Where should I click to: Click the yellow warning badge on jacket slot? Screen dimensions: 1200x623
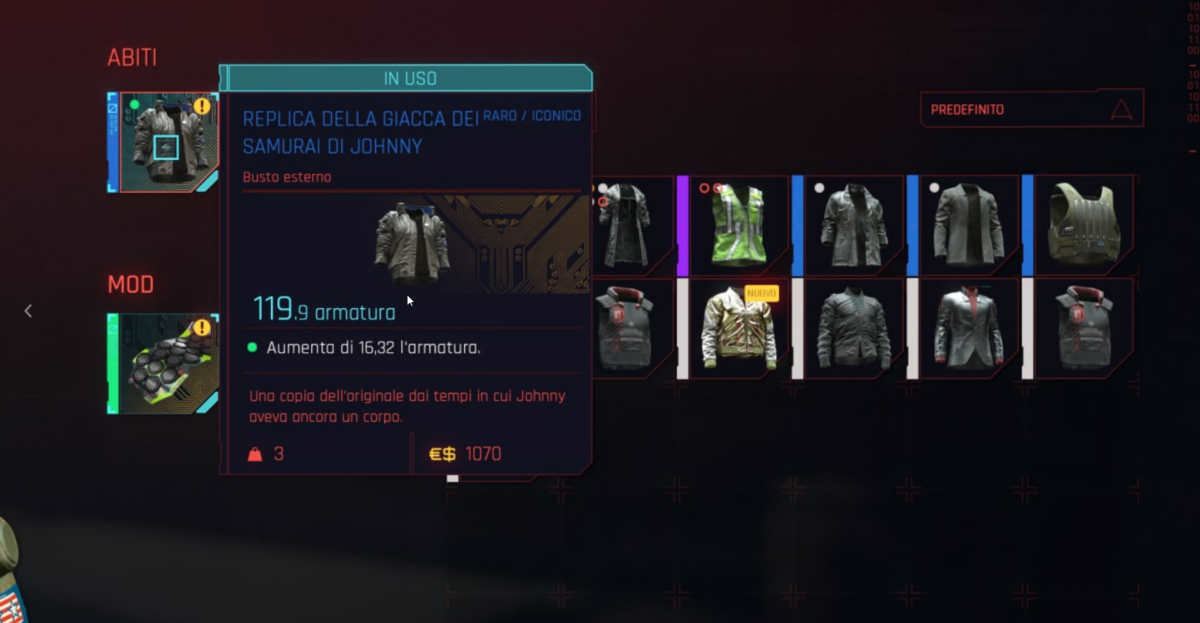pyautogui.click(x=203, y=105)
